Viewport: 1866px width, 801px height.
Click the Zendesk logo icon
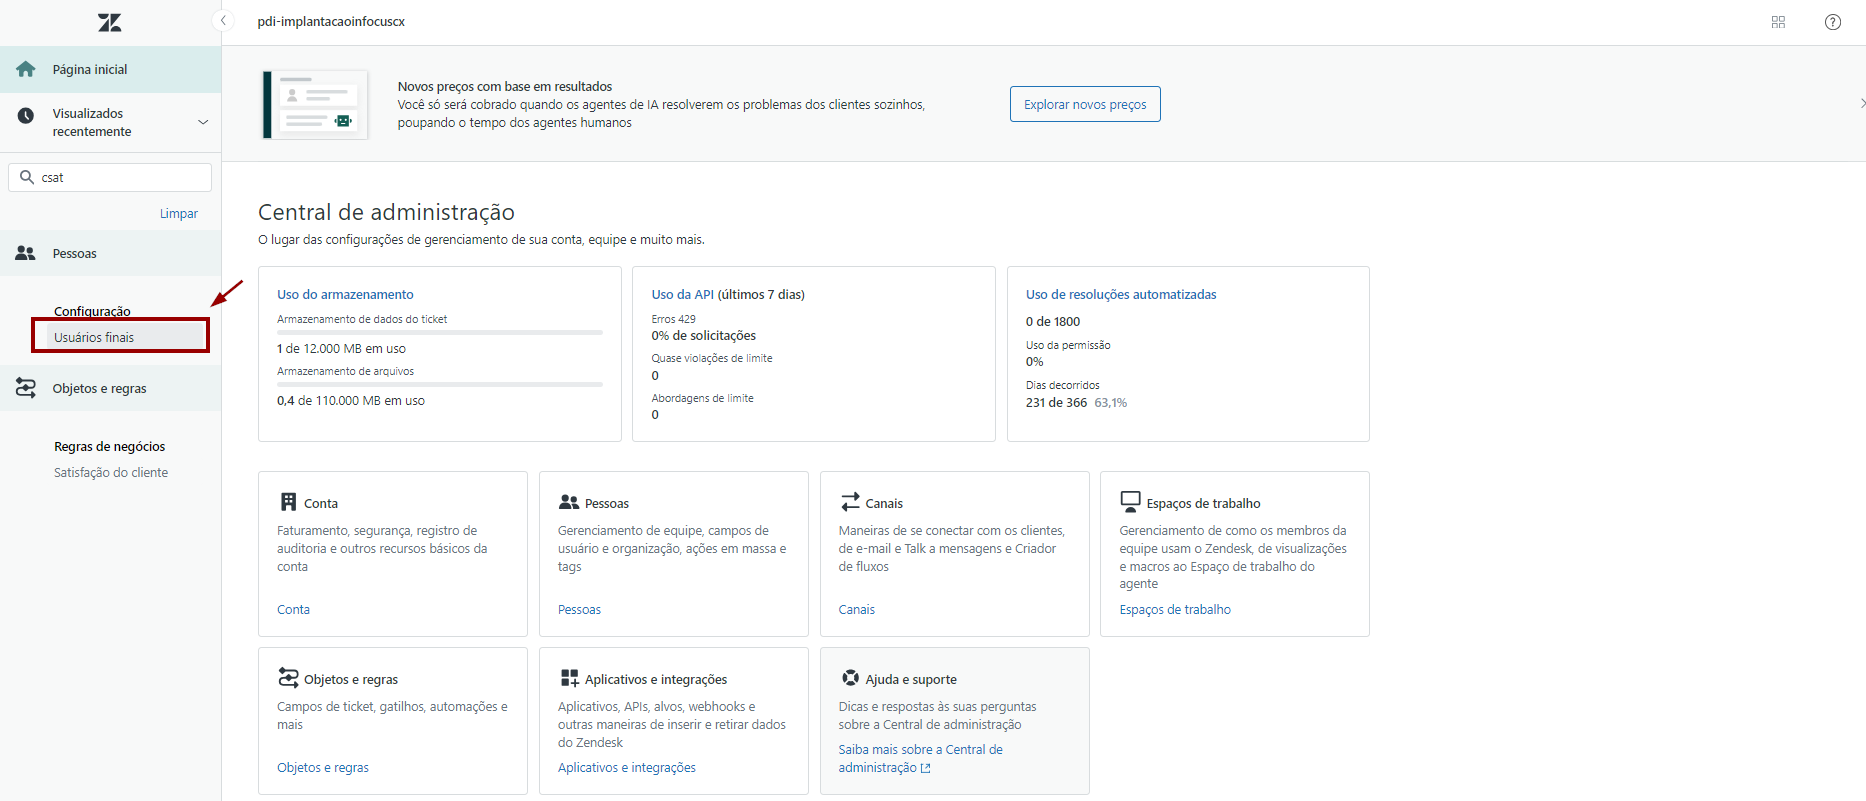coord(110,22)
